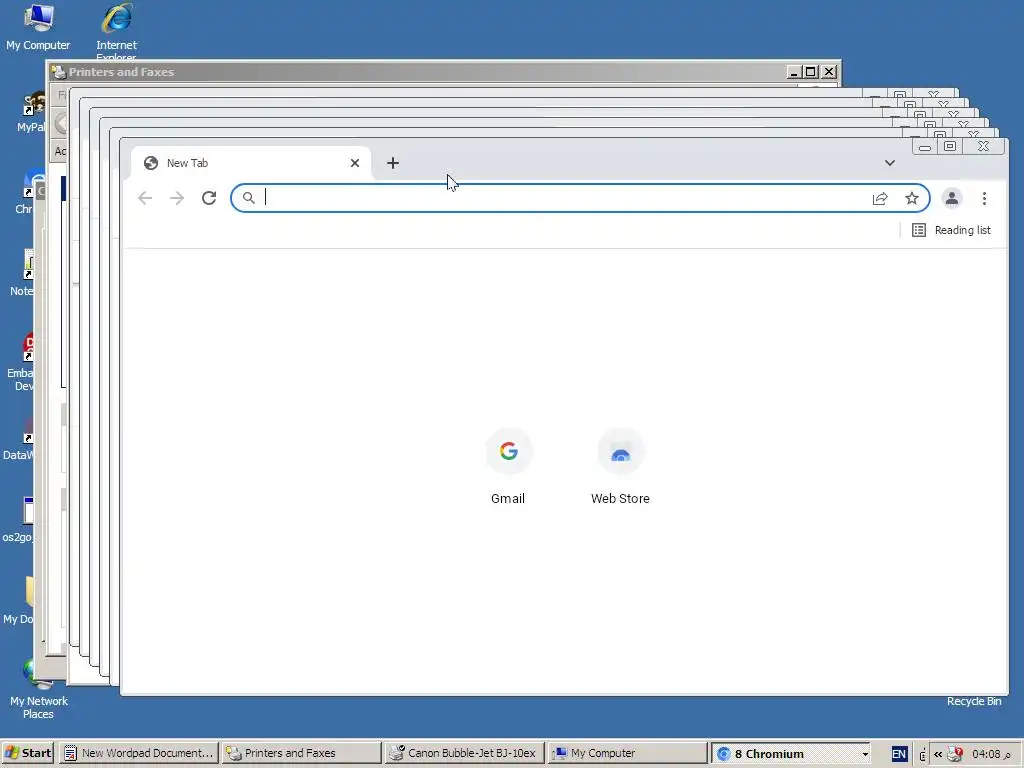Open the Gmail shortcut

pyautogui.click(x=509, y=466)
